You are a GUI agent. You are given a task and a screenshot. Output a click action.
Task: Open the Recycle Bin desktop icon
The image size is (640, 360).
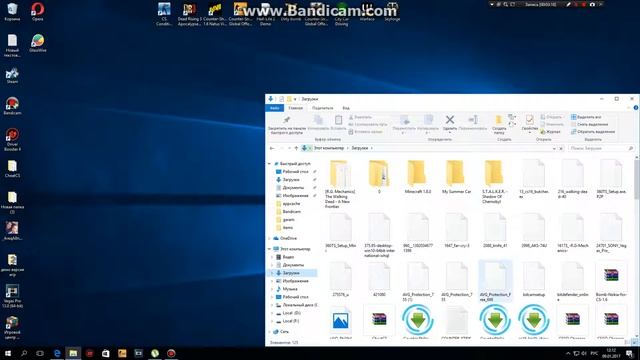pyautogui.click(x=12, y=11)
